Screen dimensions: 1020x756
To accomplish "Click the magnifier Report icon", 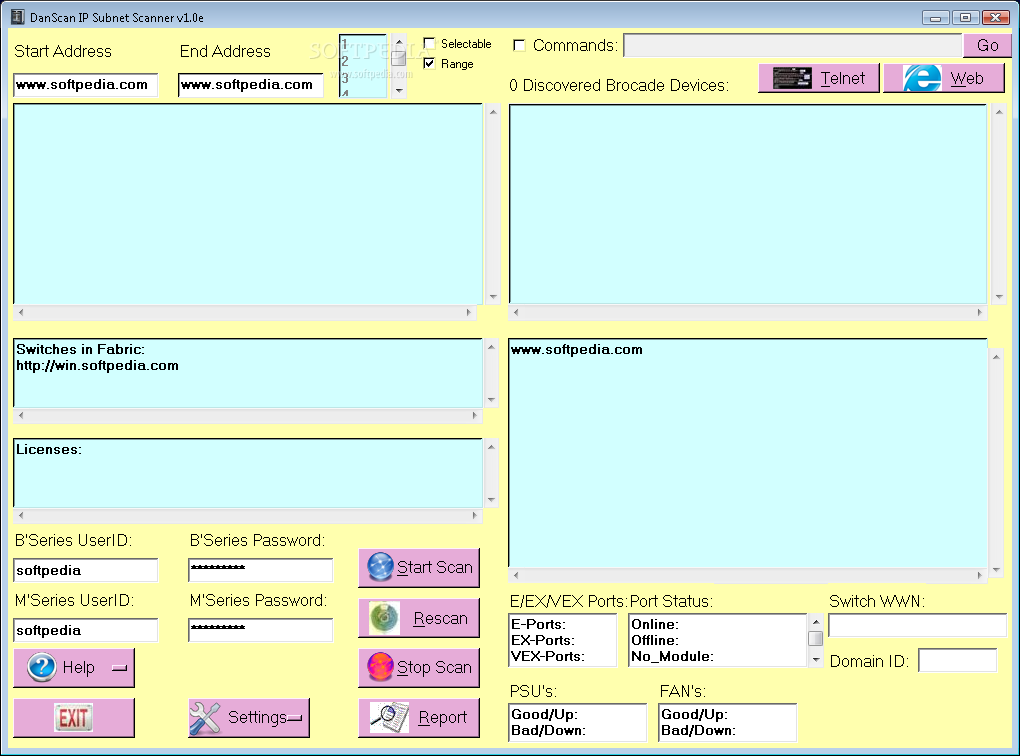I will tap(389, 717).
